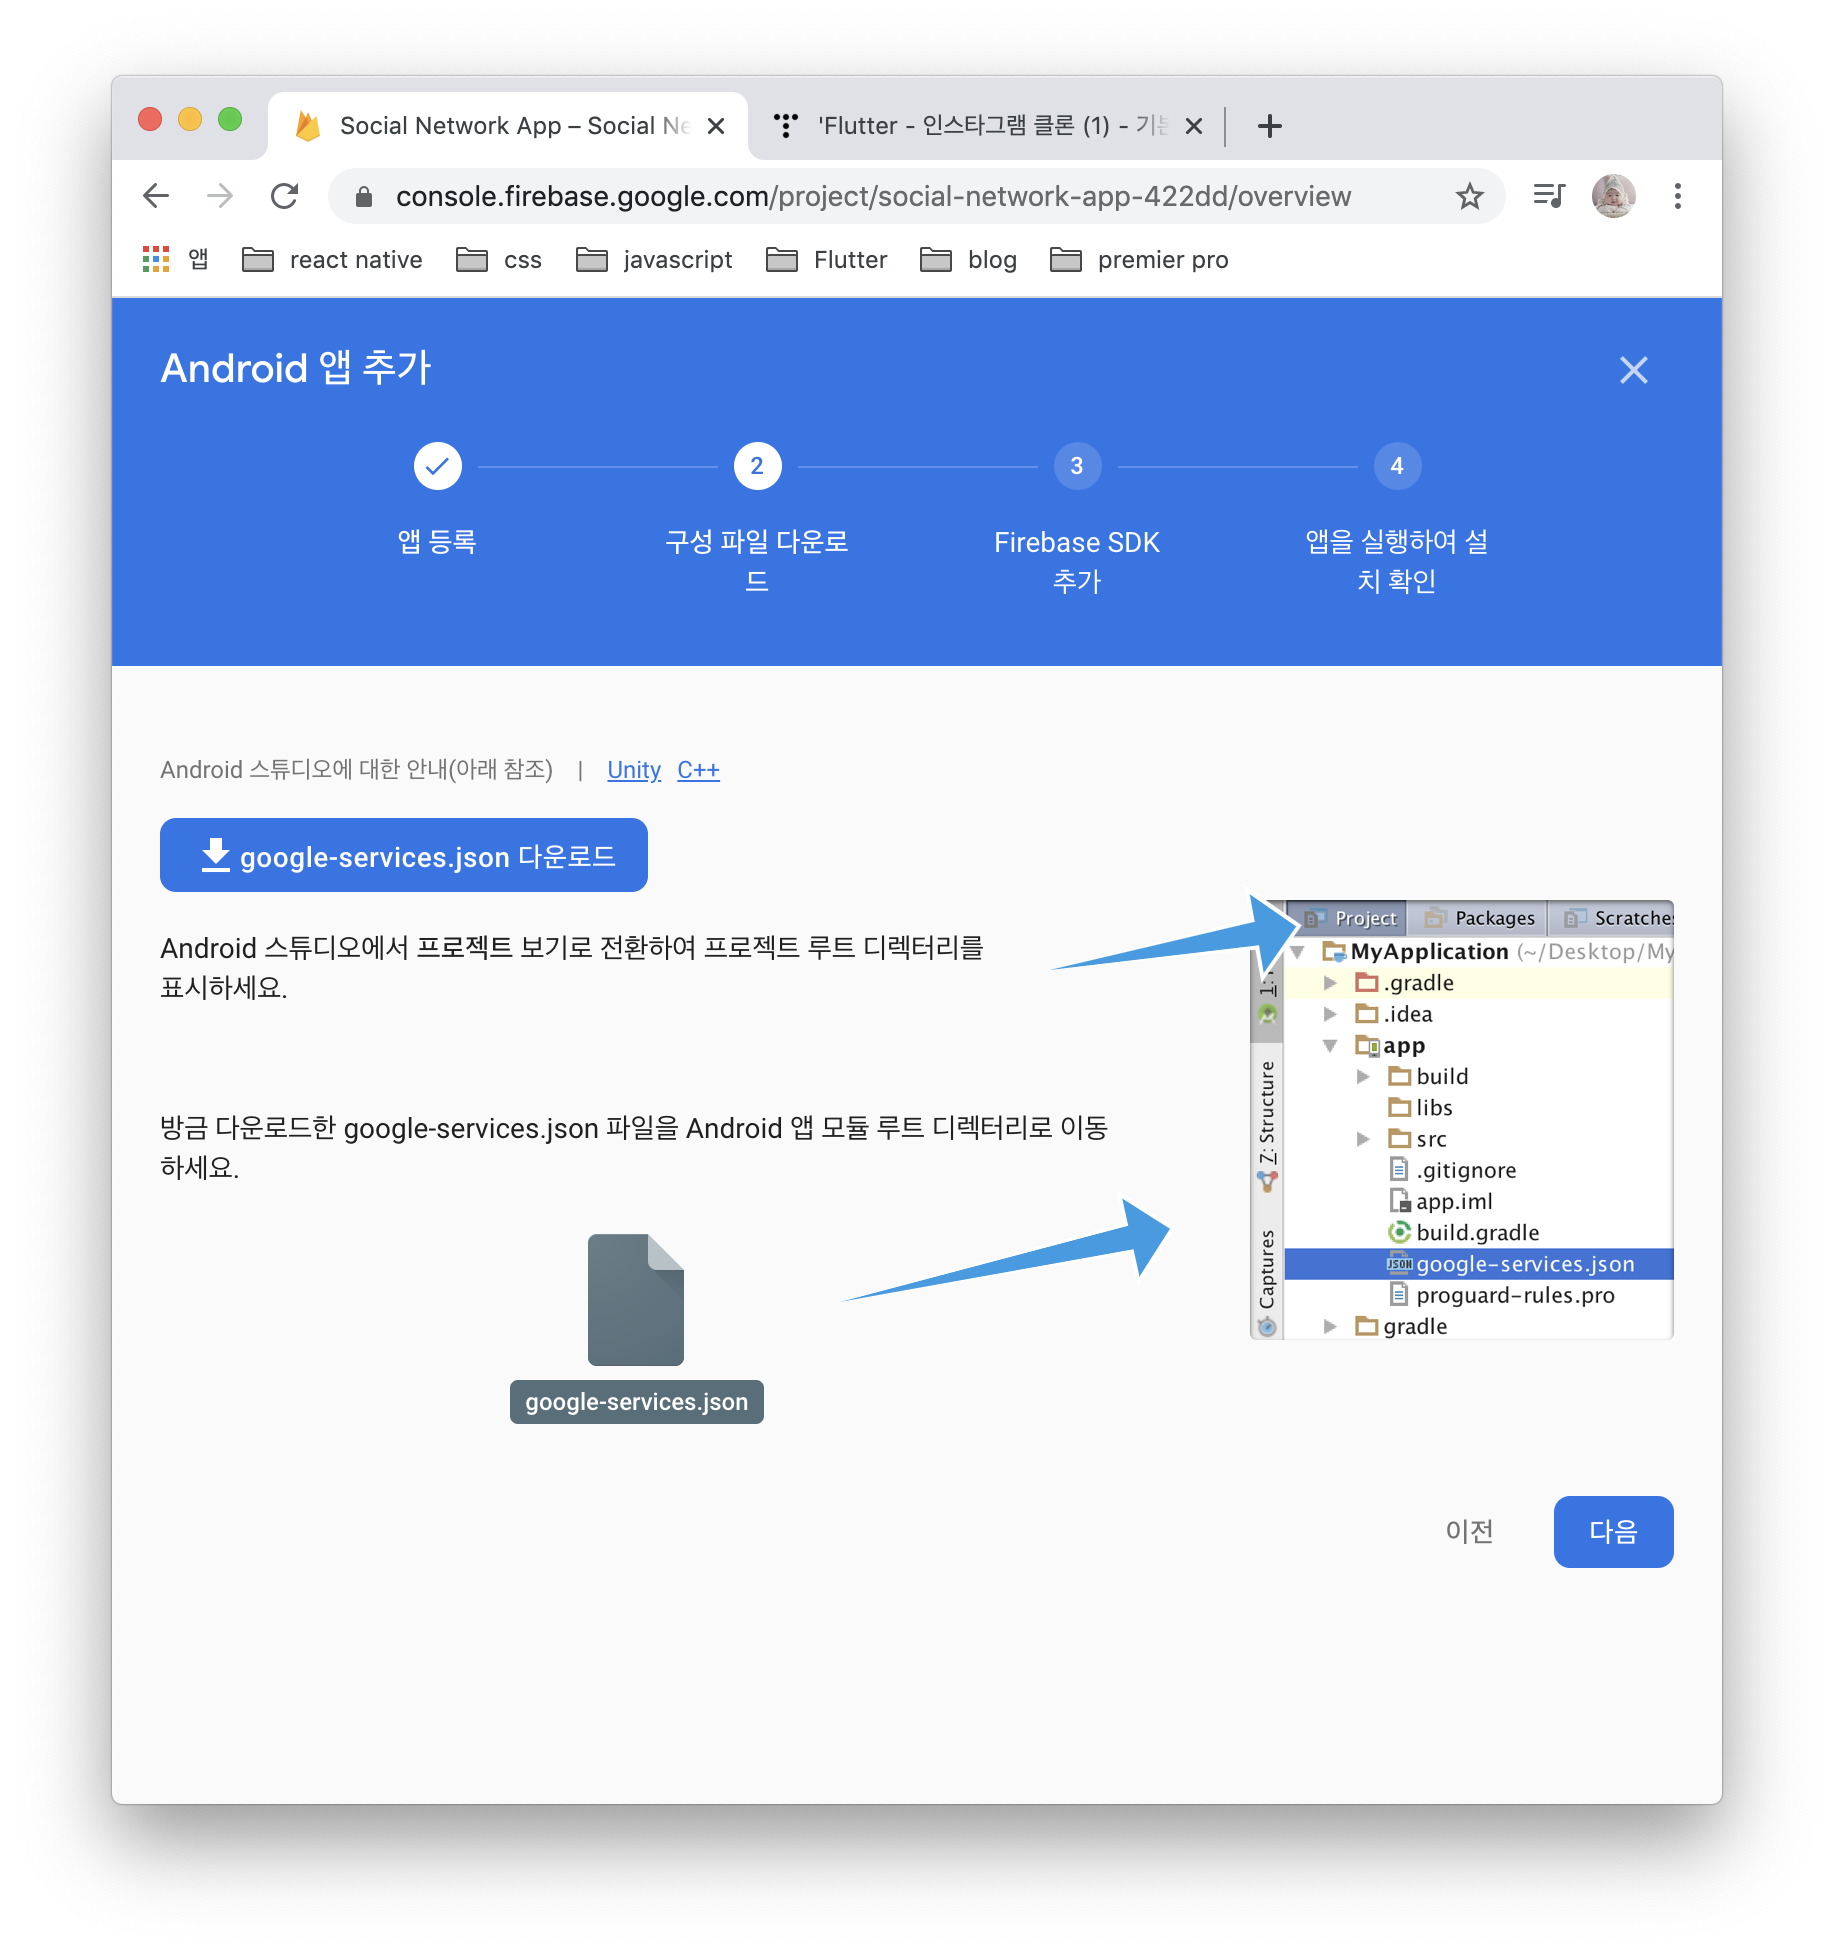This screenshot has width=1834, height=1952.
Task: Open Chrome's three-dot menu
Action: click(1678, 196)
